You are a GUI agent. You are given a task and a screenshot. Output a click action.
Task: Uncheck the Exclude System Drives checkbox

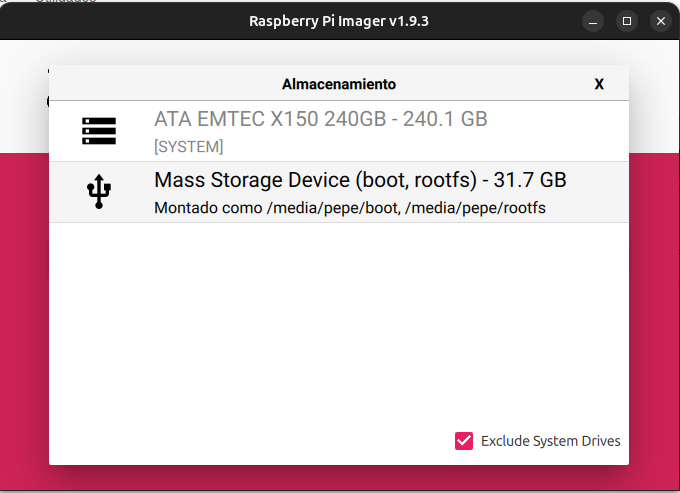464,441
